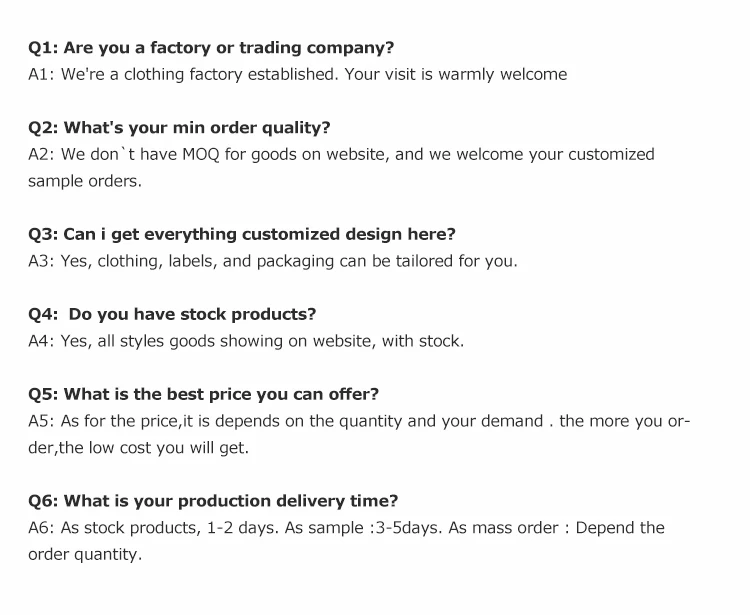This screenshot has height=615, width=750.
Task: Select question Q2 about min order quality
Action: click(179, 127)
